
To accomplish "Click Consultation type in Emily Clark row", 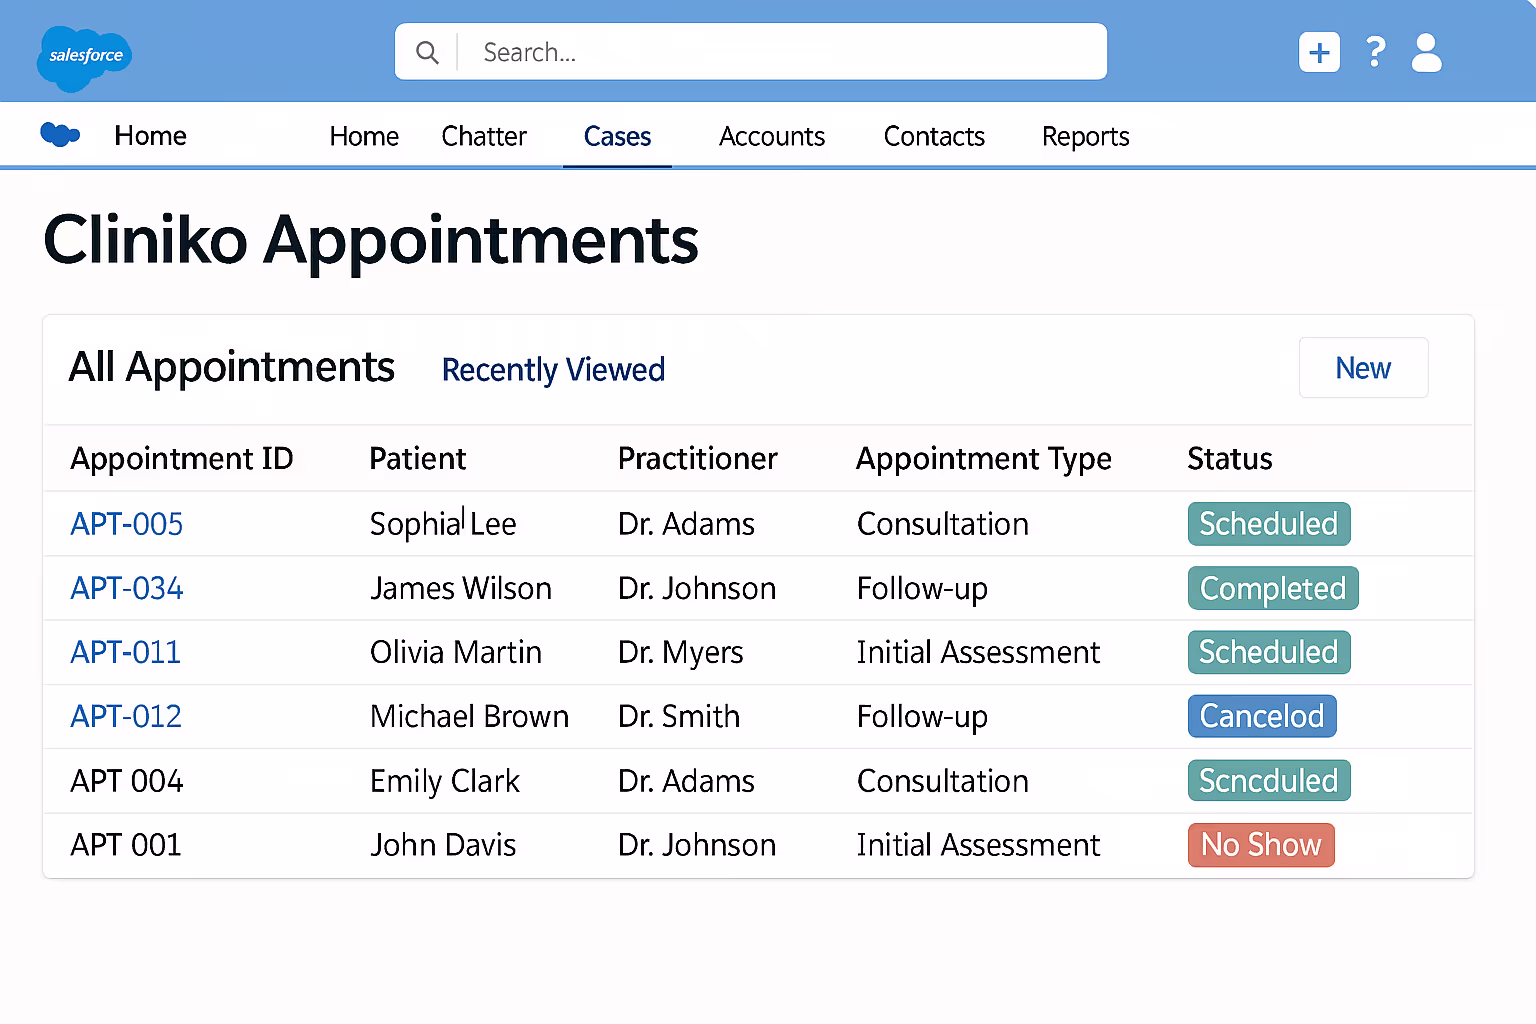I will [x=943, y=781].
